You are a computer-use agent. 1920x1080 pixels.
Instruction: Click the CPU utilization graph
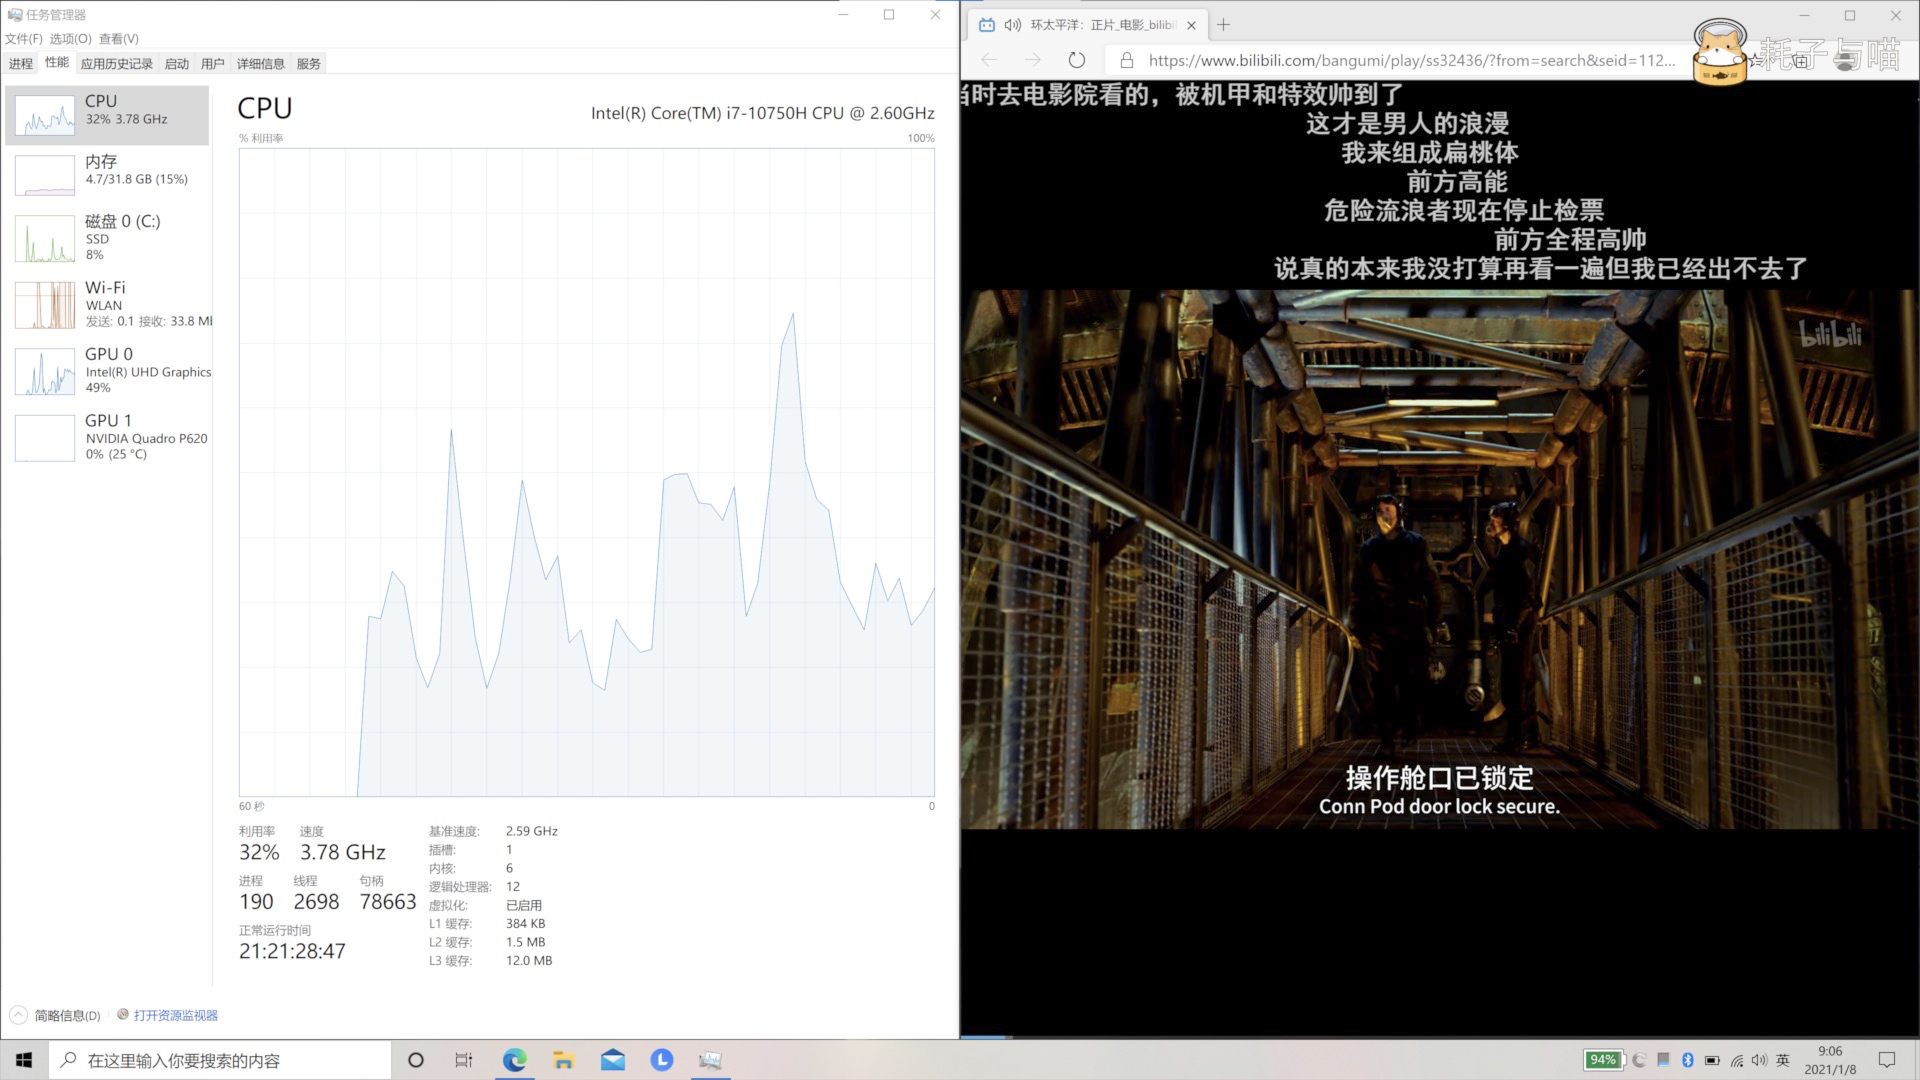tap(587, 472)
